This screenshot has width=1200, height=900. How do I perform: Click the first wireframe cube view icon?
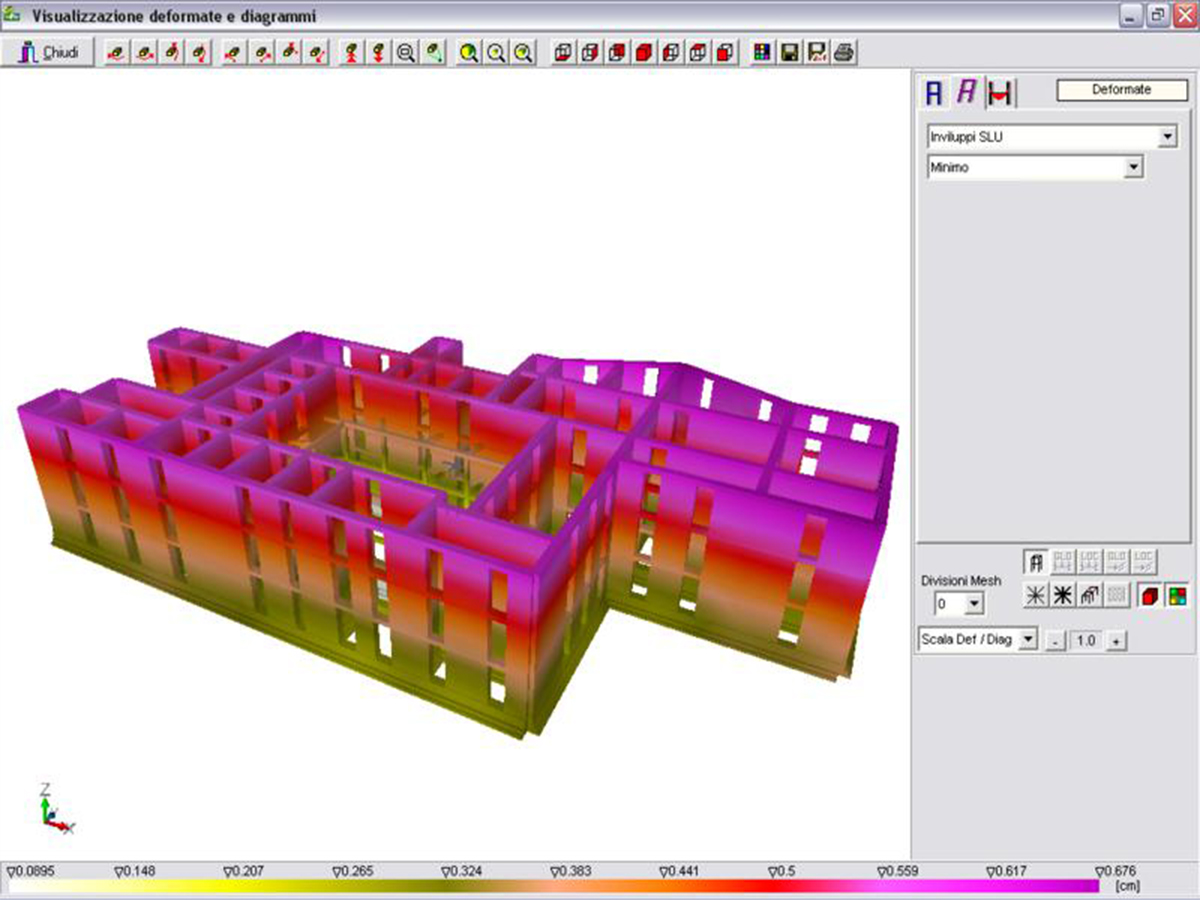pos(563,53)
